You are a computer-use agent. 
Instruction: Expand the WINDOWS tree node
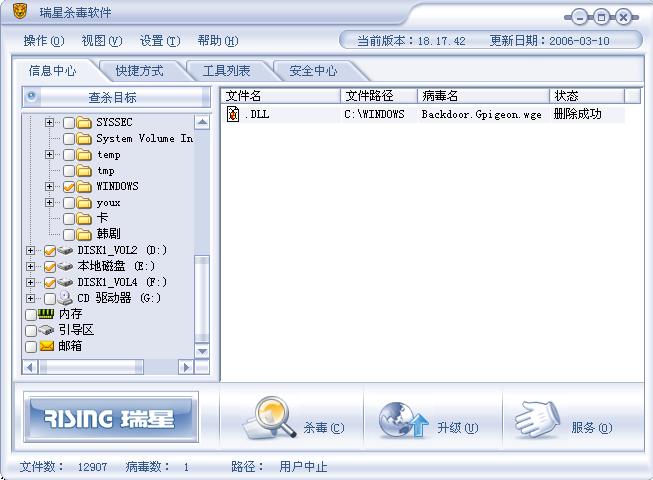(49, 187)
